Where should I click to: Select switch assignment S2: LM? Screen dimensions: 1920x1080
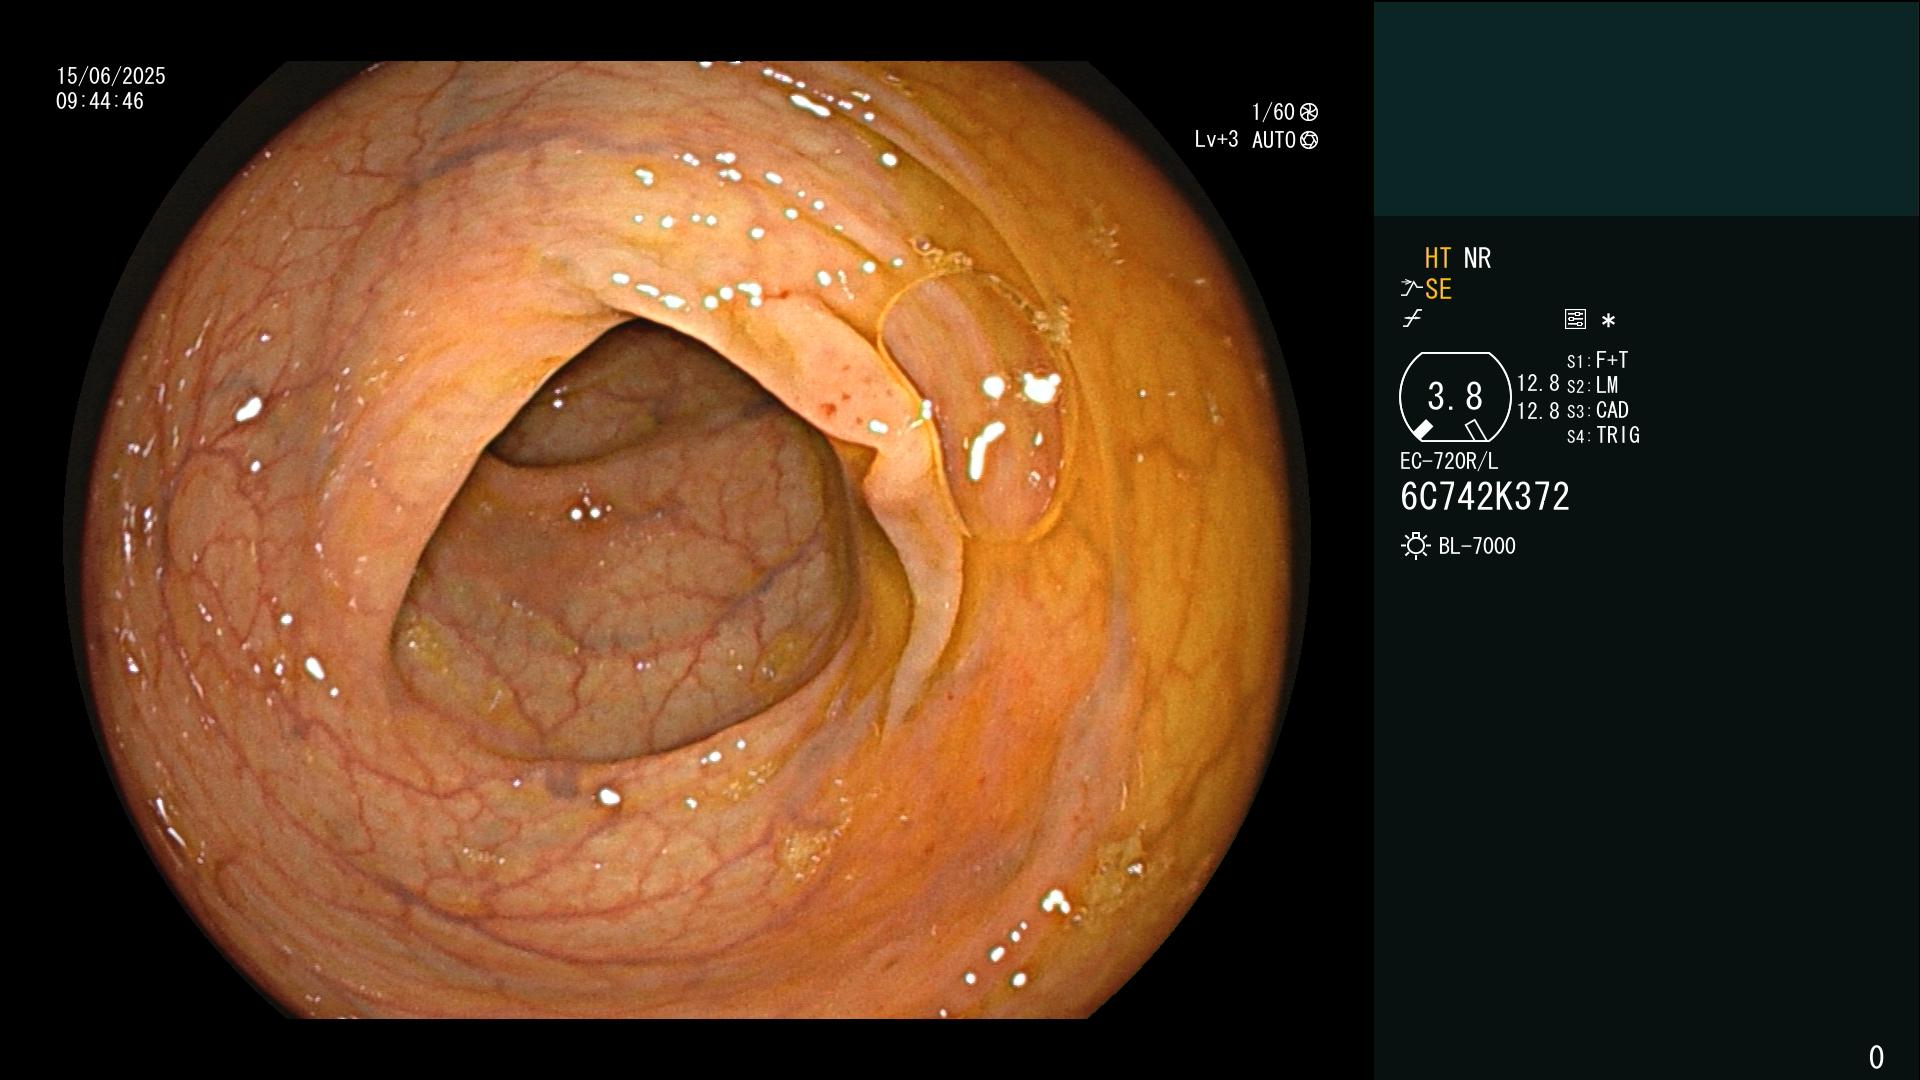pyautogui.click(x=1592, y=385)
